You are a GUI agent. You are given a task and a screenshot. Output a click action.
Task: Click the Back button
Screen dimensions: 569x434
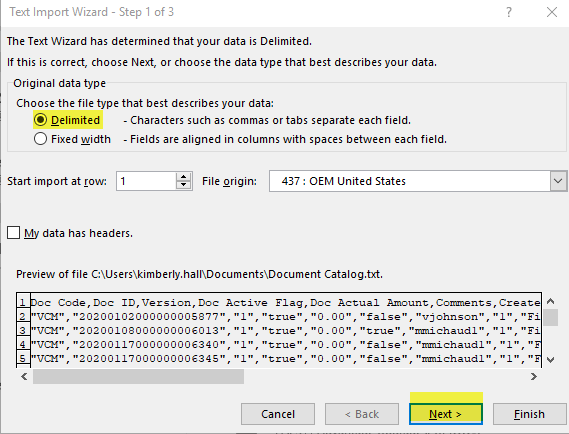click(x=362, y=414)
